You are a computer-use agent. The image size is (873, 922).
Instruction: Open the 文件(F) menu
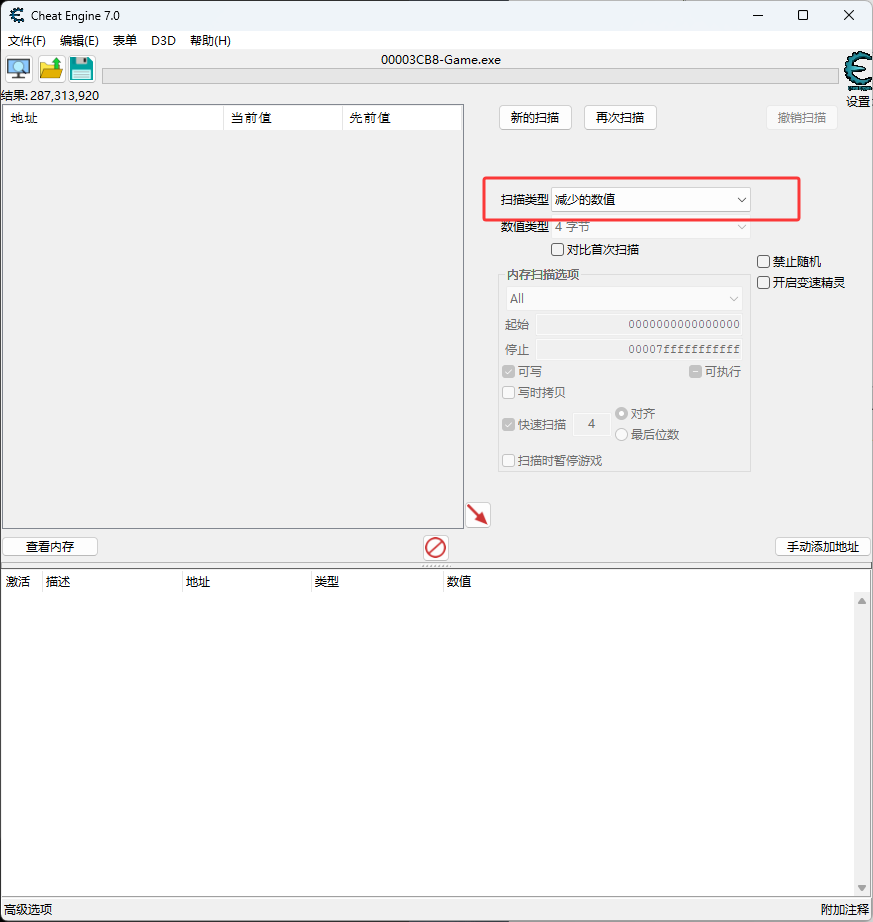[x=26, y=41]
